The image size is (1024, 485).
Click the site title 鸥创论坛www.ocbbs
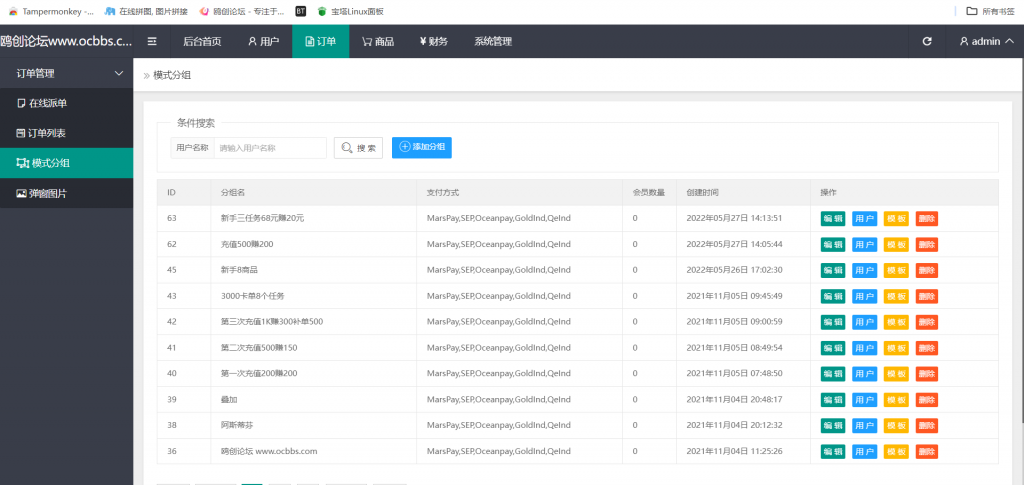pyautogui.click(x=66, y=41)
